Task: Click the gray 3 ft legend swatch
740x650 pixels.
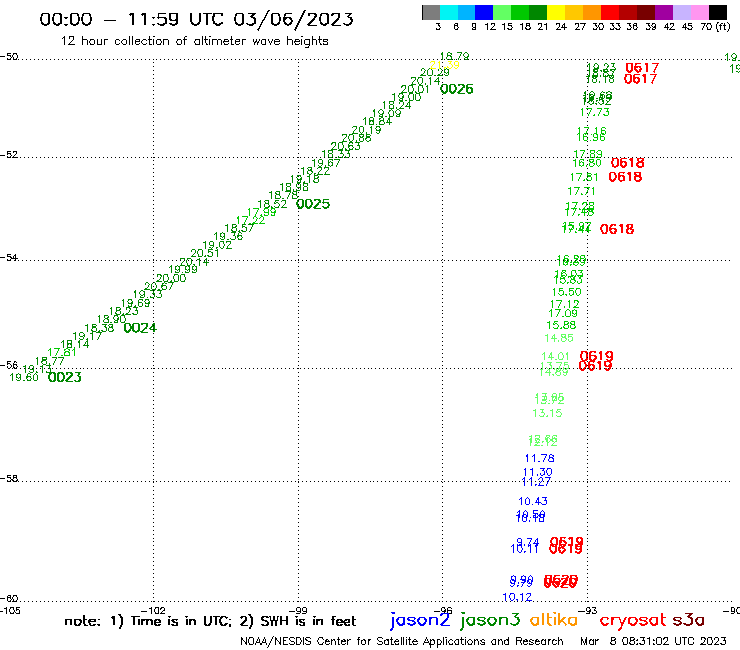Action: pos(431,12)
